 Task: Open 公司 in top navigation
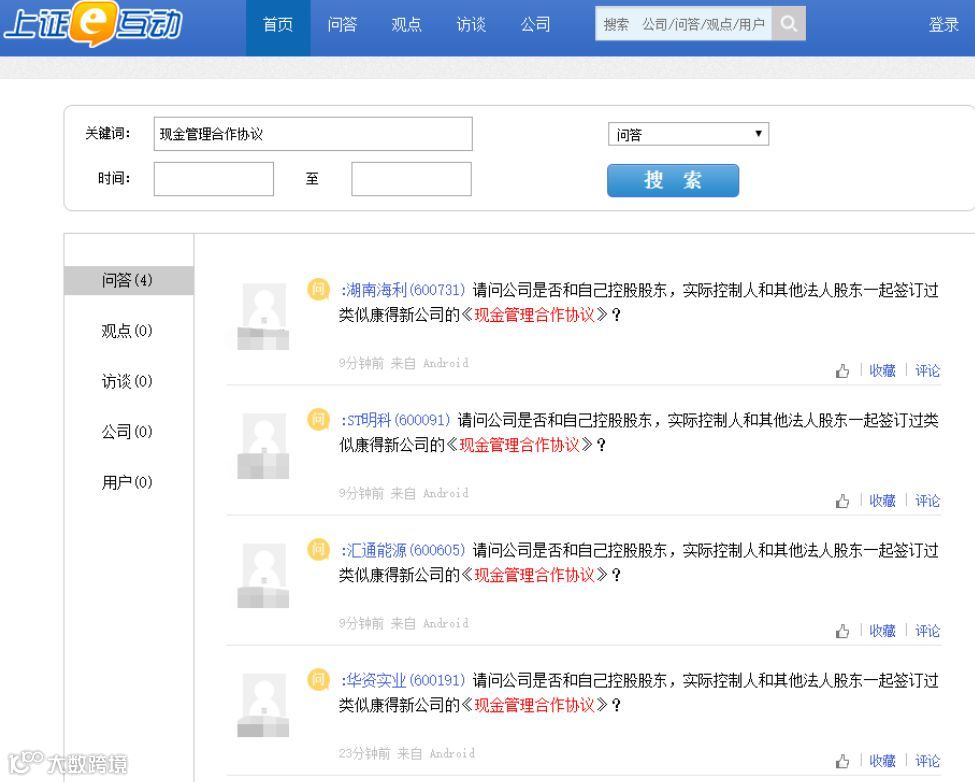click(535, 25)
